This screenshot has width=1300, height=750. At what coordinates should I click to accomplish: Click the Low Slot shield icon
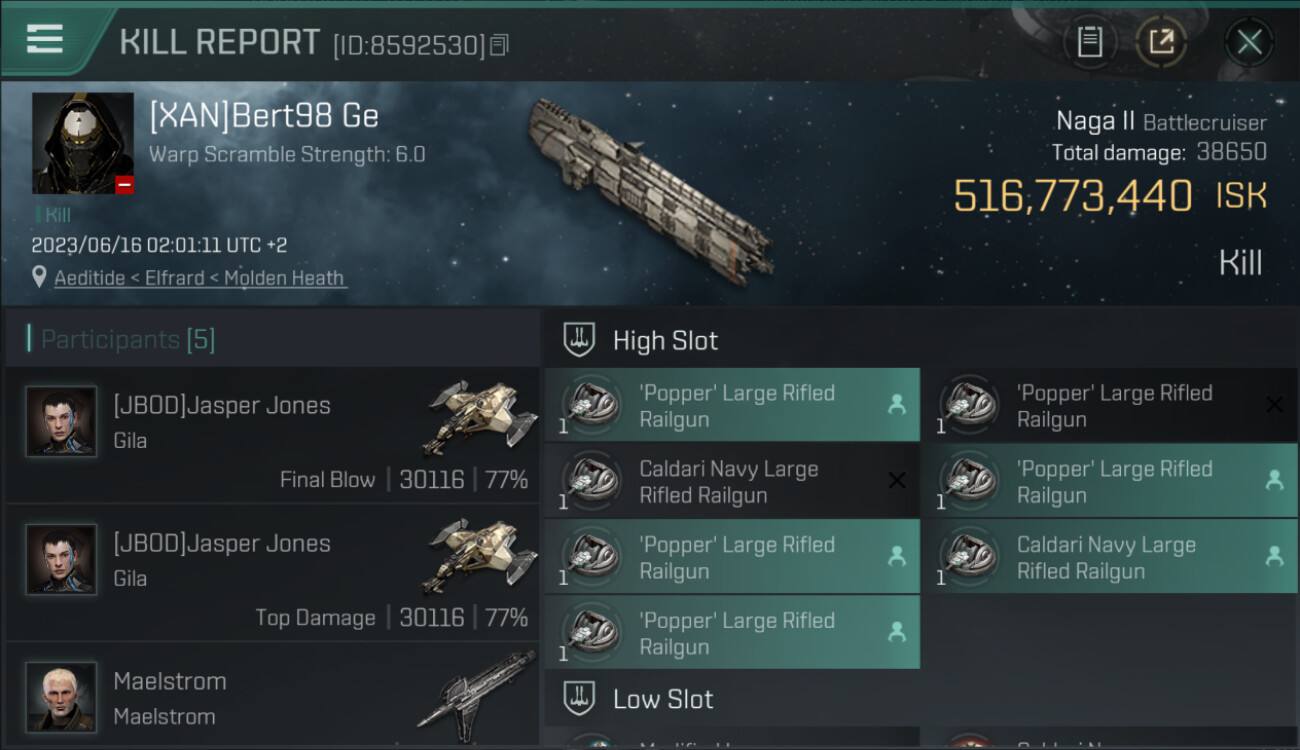click(x=579, y=699)
